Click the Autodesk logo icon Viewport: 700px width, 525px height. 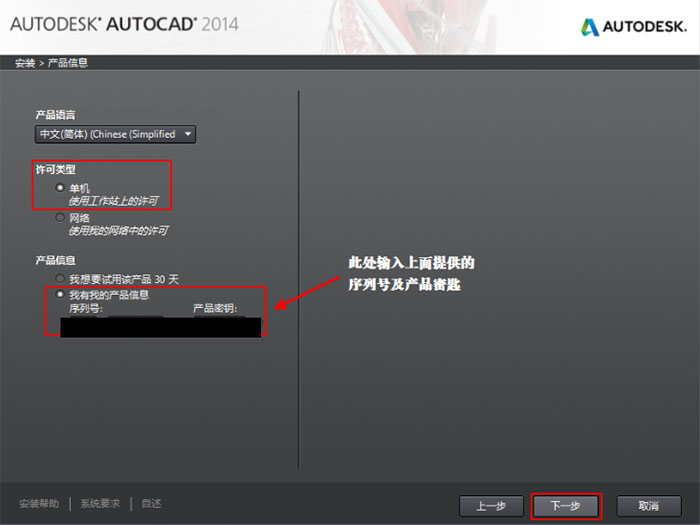590,27
